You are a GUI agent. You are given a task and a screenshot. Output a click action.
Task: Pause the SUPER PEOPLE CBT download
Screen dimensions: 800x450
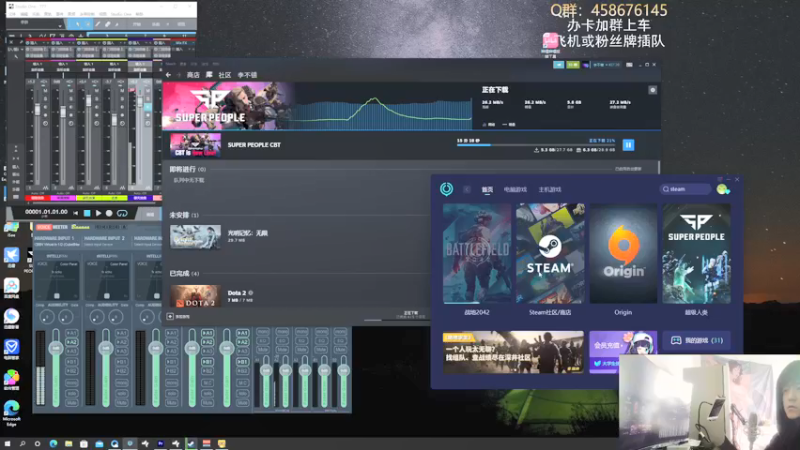(x=629, y=145)
